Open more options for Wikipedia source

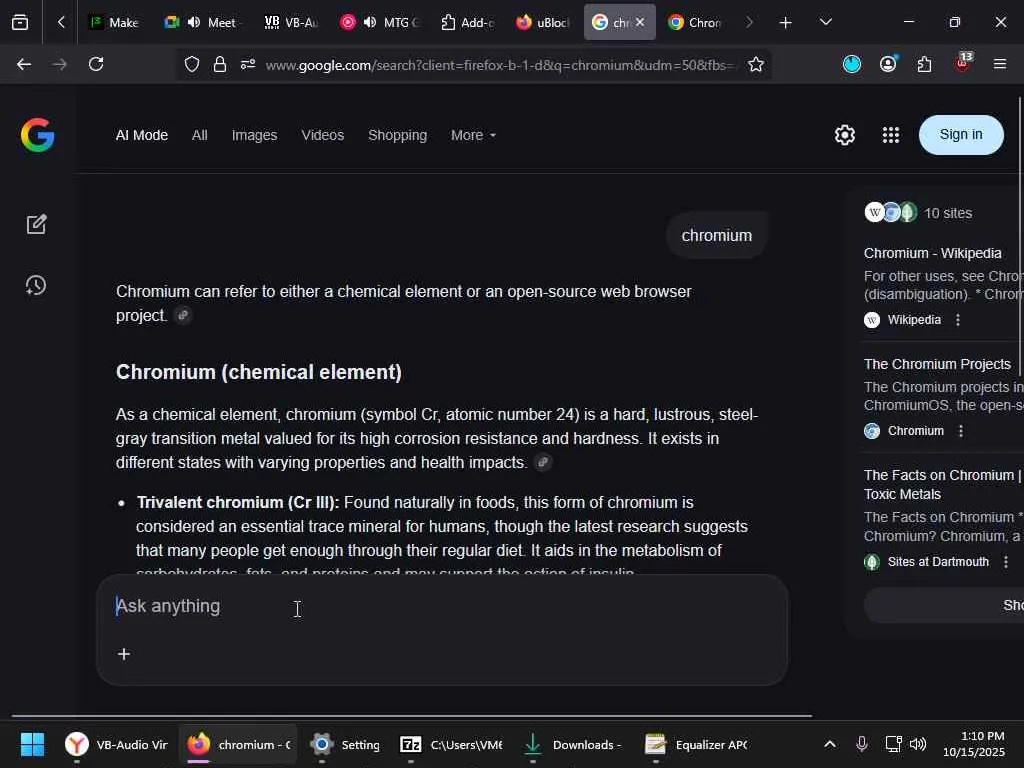(x=957, y=319)
